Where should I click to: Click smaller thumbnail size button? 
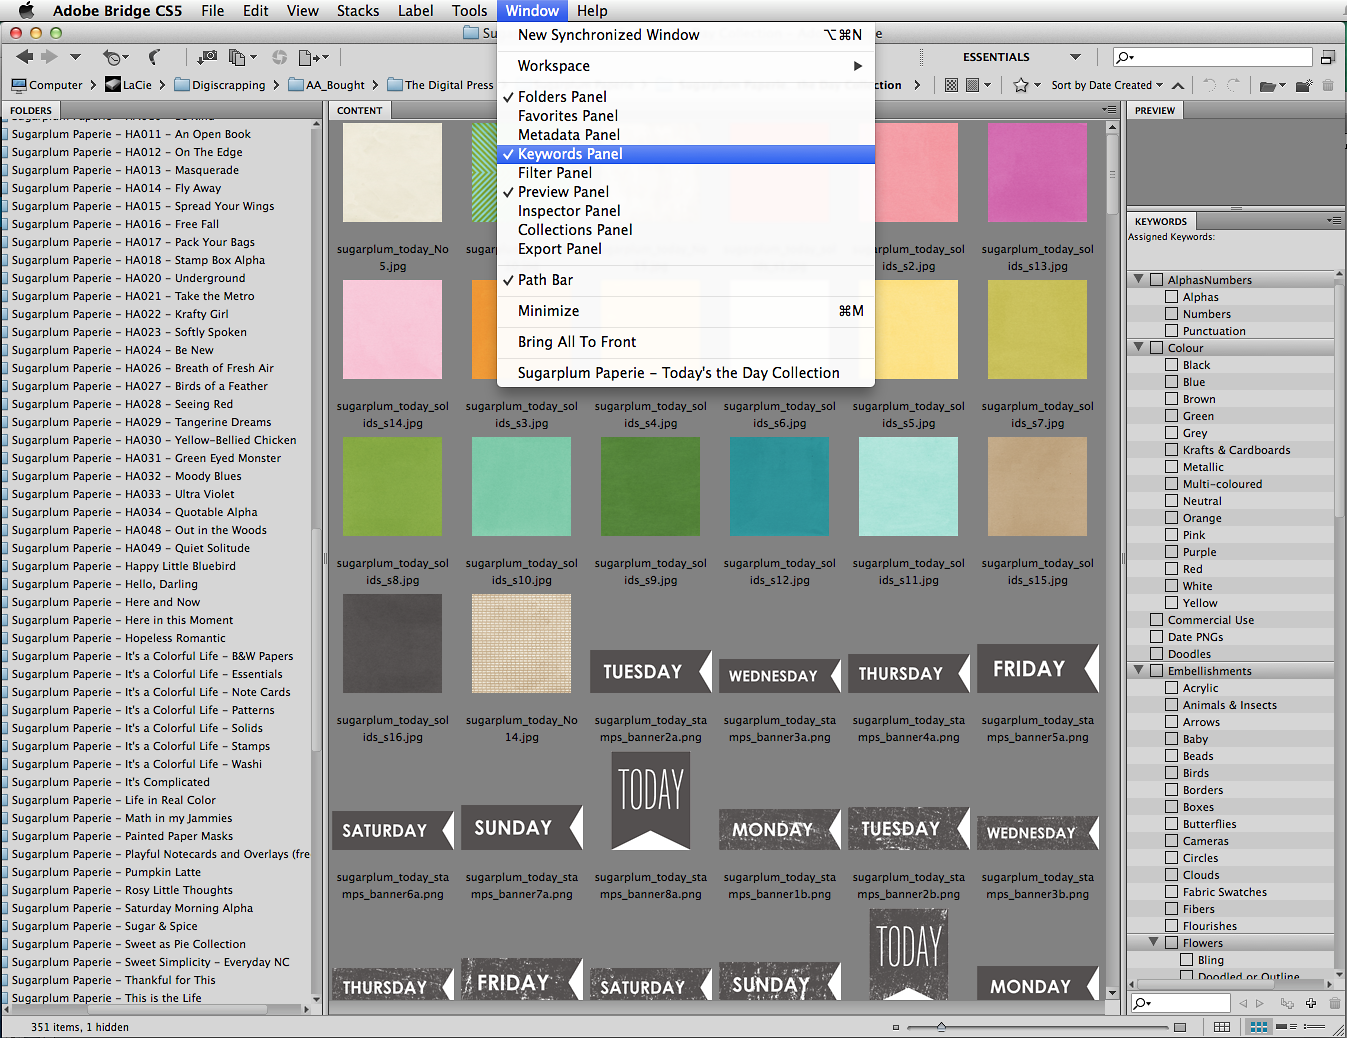click(x=896, y=1027)
